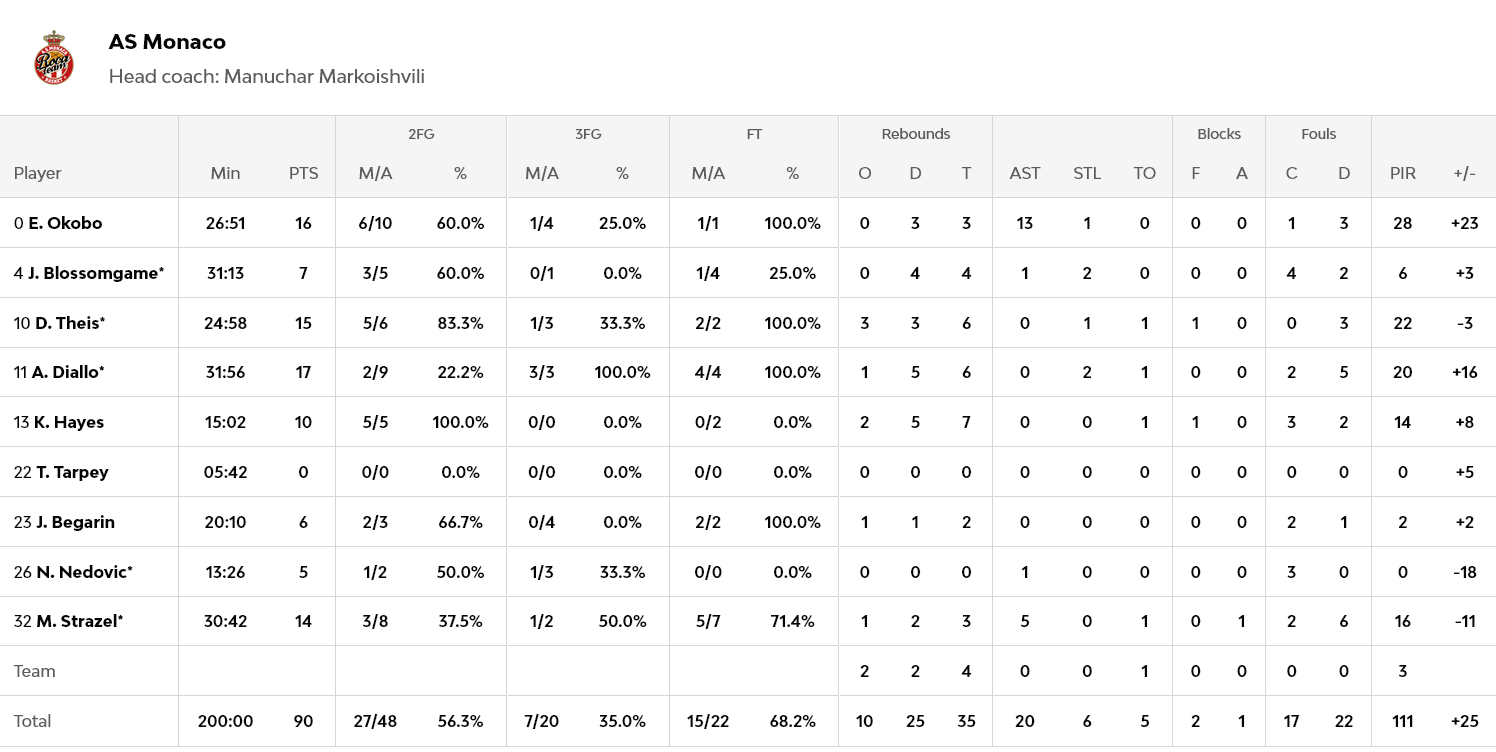Click on D. Theis player name
This screenshot has height=752, width=1496.
click(70, 323)
